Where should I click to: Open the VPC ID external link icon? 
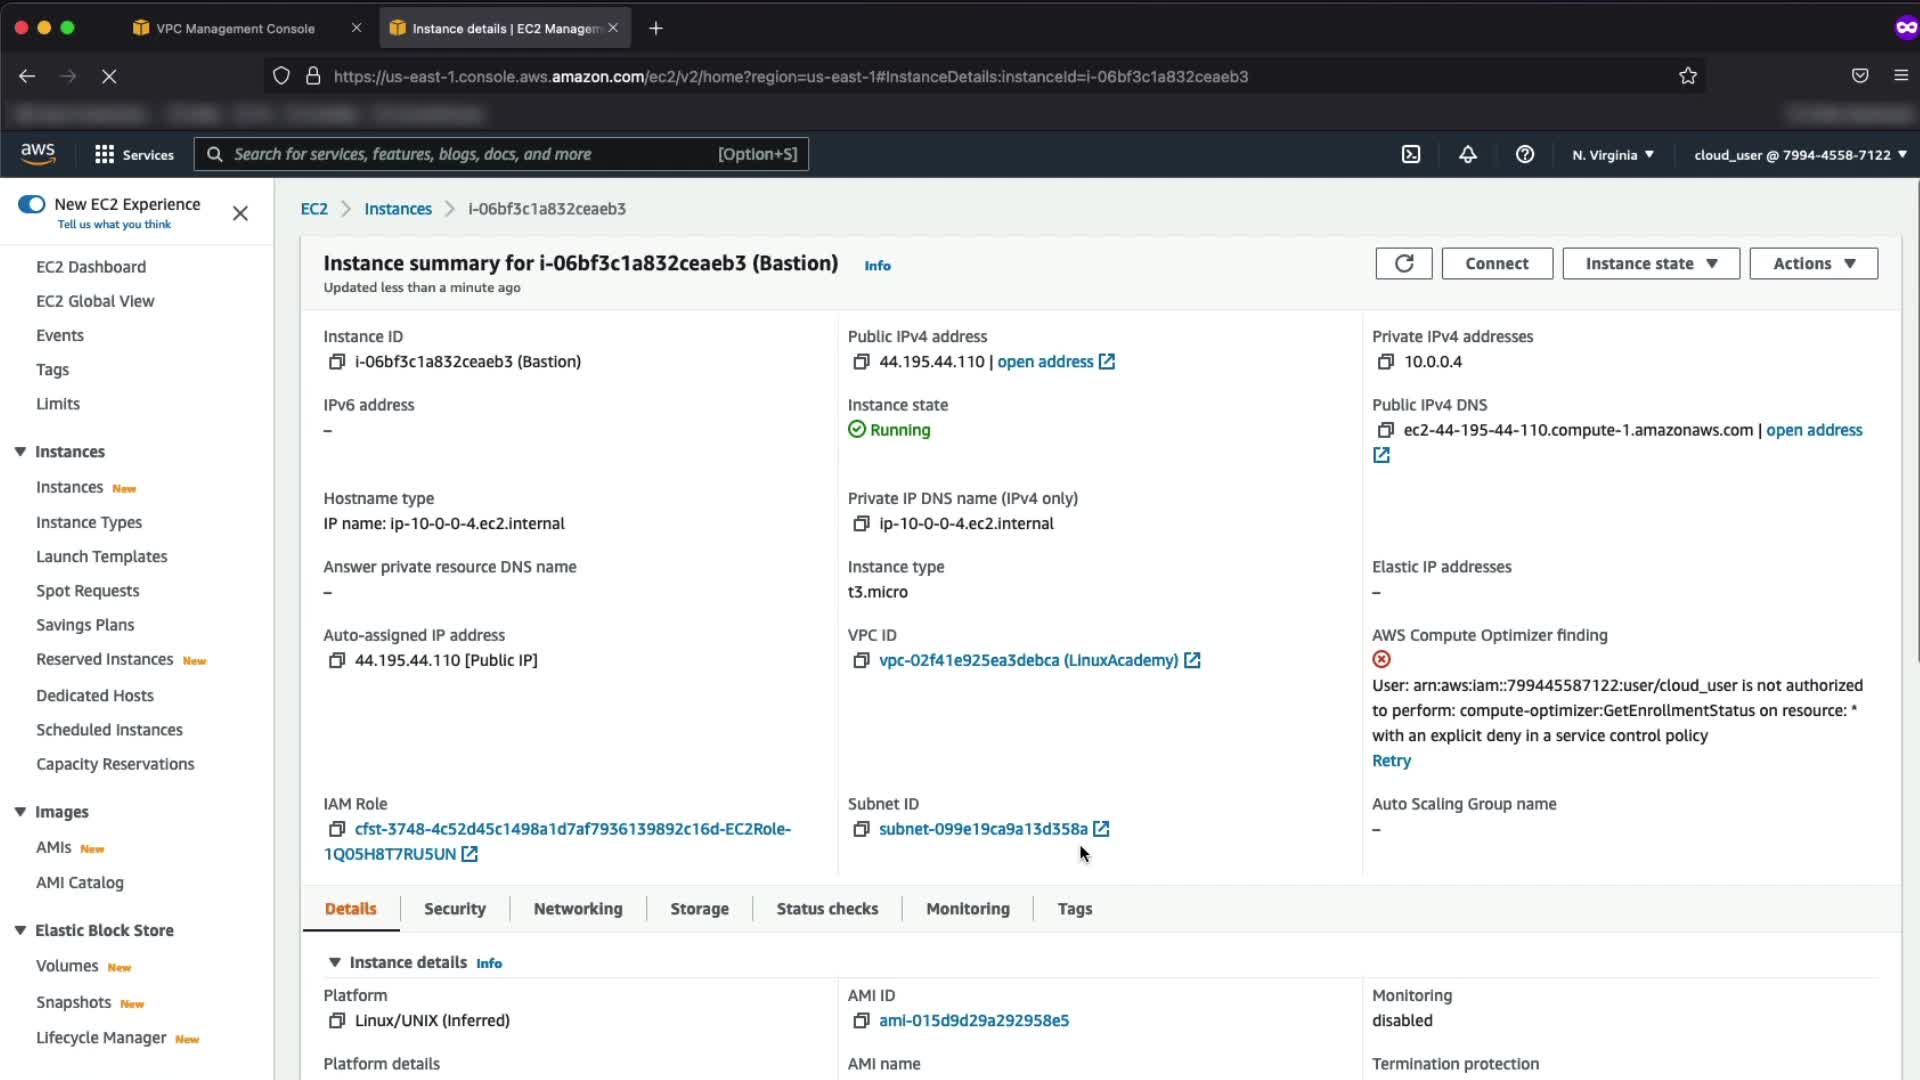pyautogui.click(x=1192, y=661)
